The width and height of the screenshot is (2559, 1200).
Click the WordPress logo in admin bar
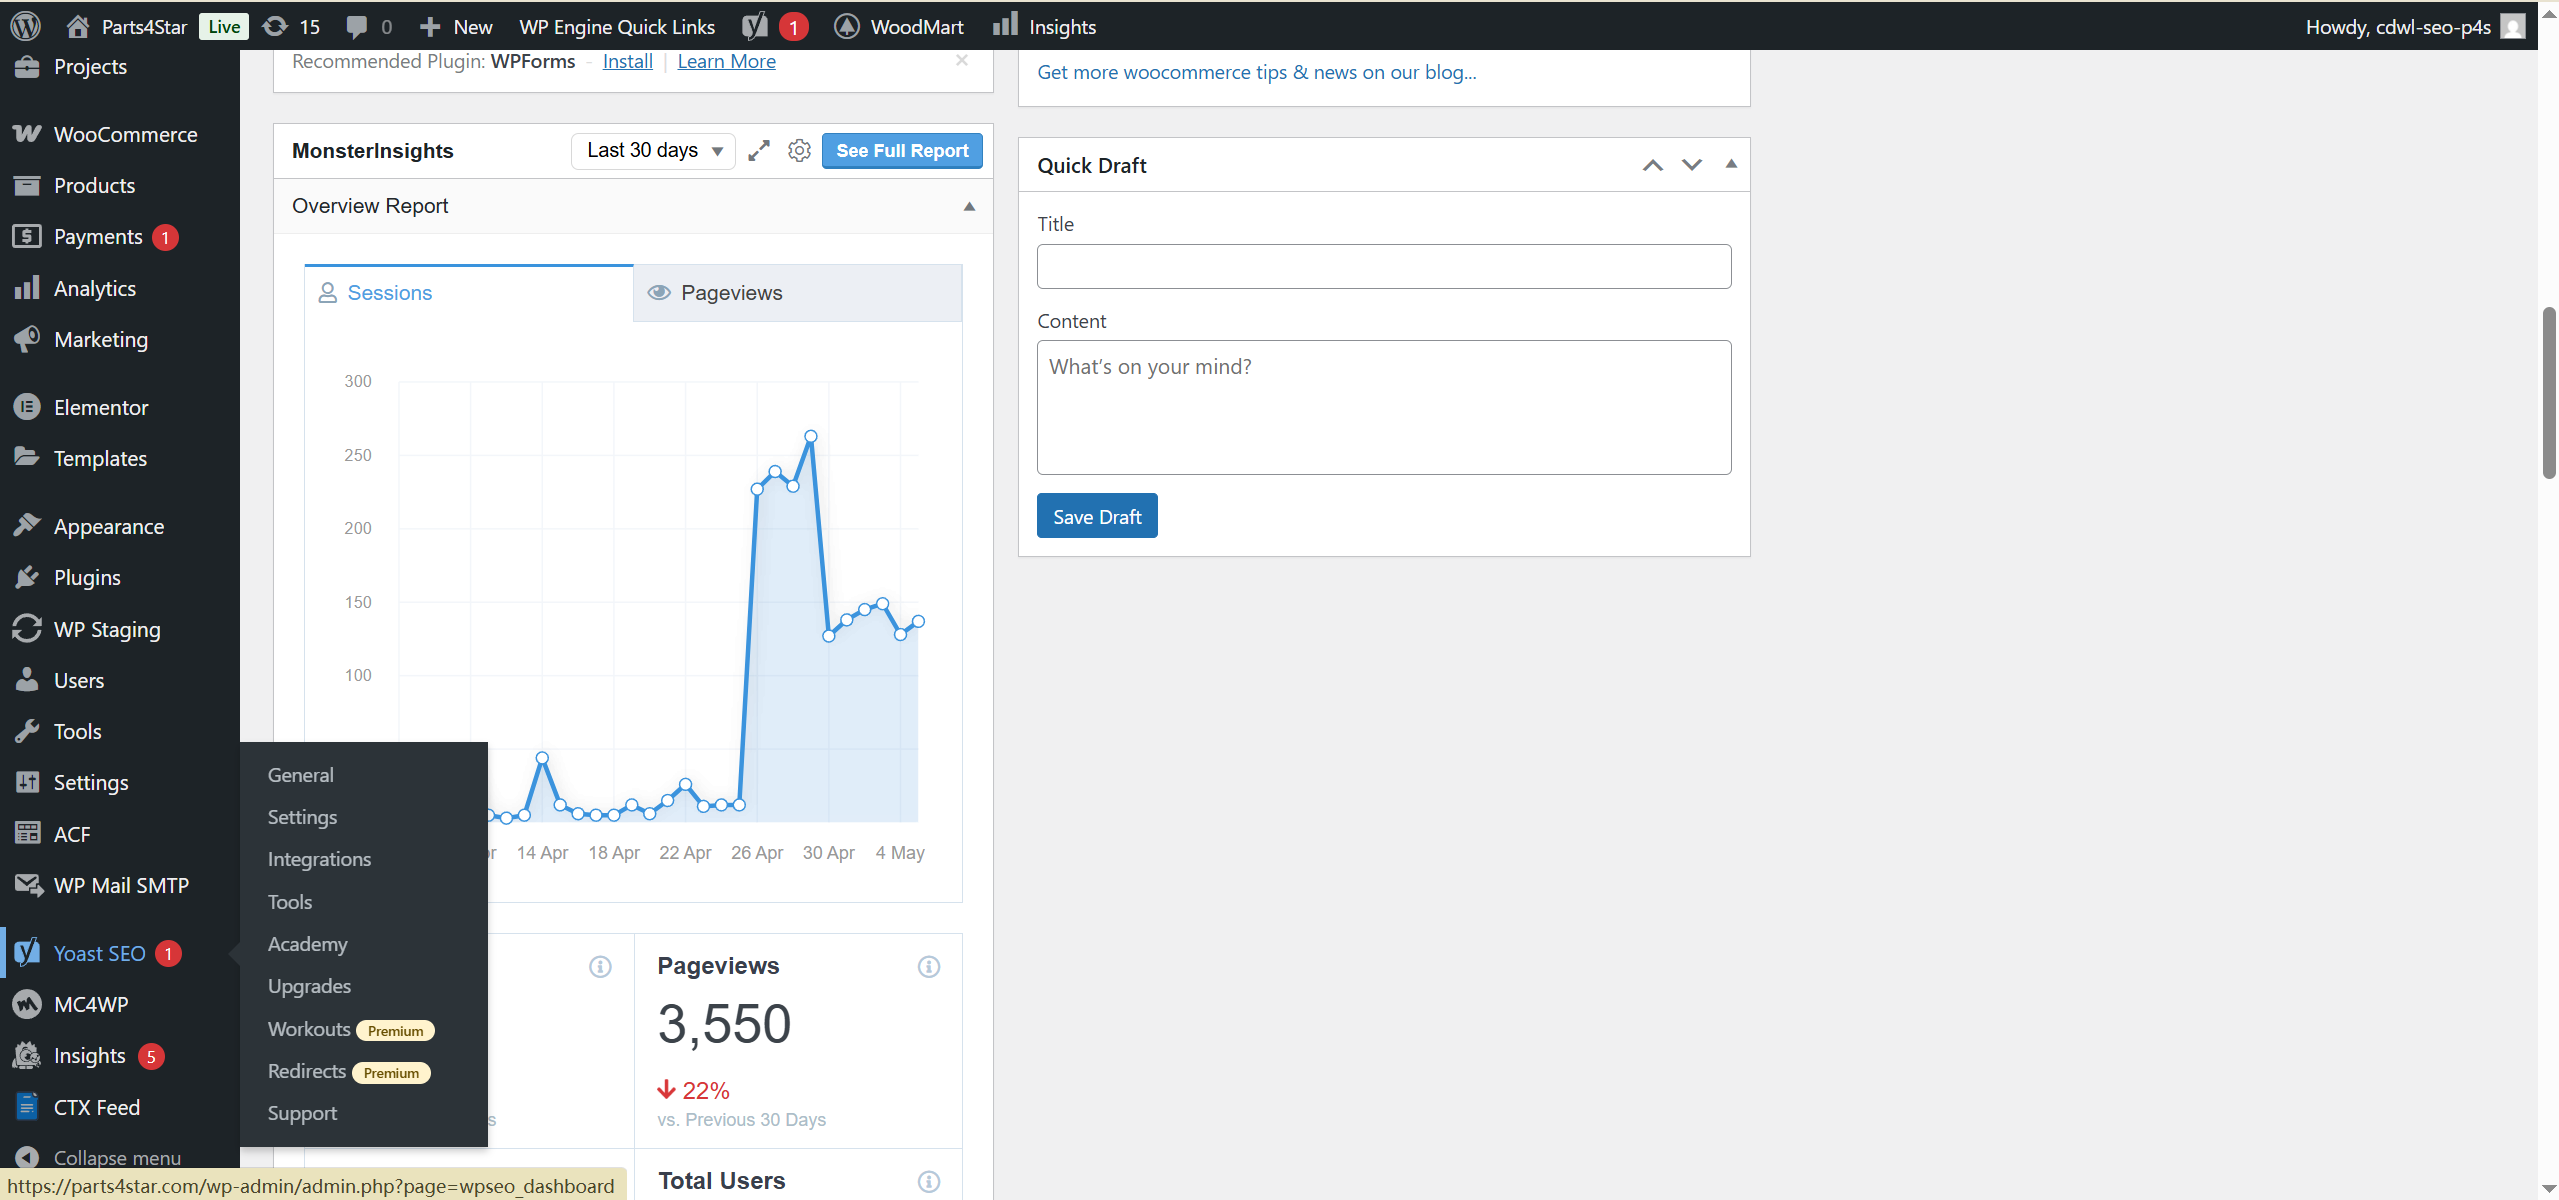(24, 26)
